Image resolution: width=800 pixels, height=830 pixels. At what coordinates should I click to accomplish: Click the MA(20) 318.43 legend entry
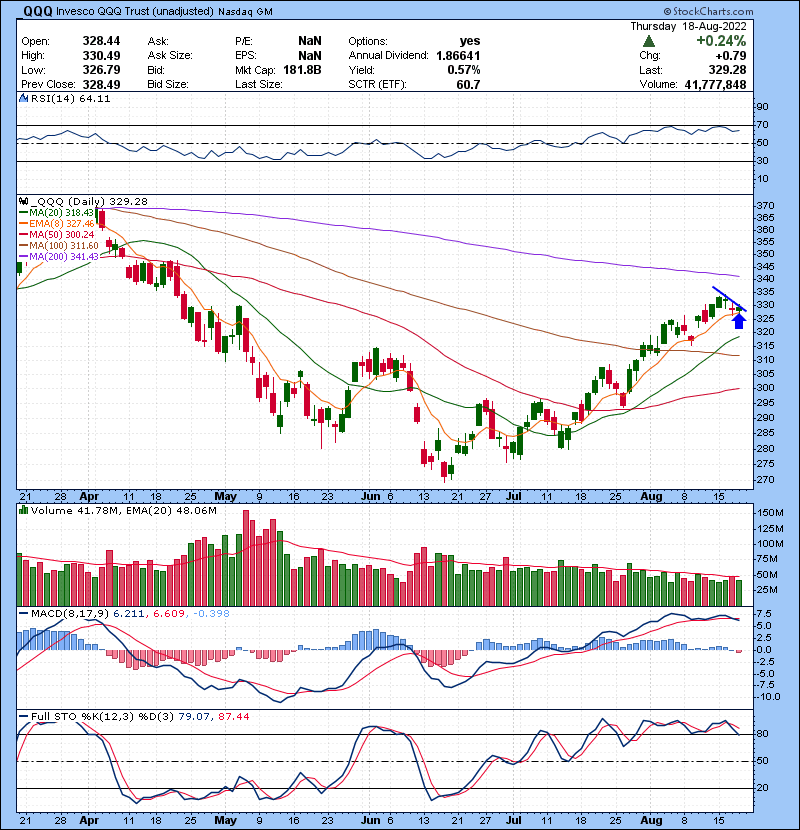point(61,213)
